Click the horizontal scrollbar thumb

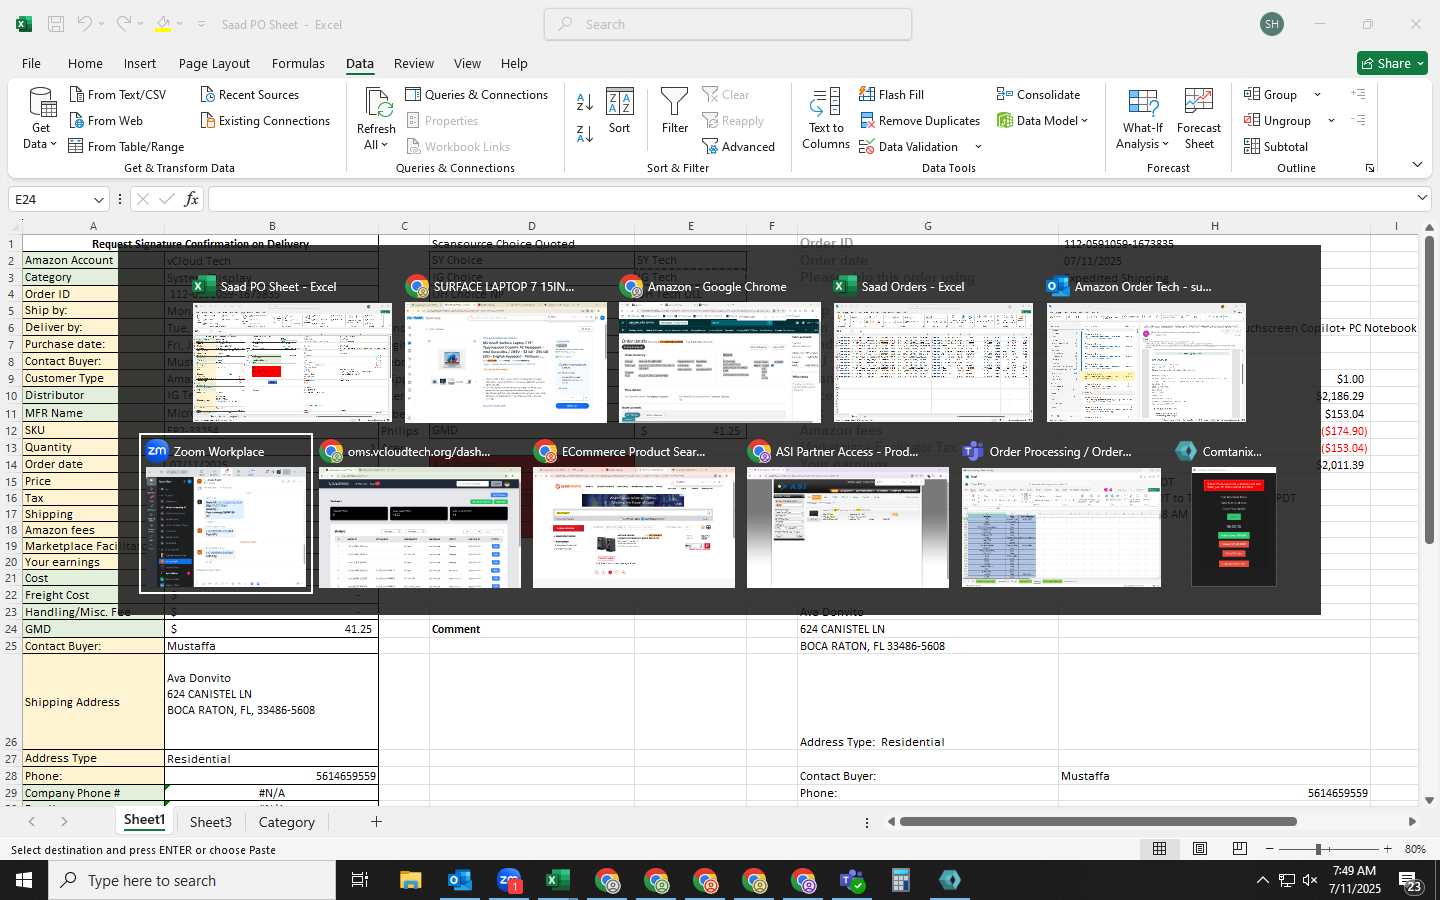pyautogui.click(x=1098, y=822)
